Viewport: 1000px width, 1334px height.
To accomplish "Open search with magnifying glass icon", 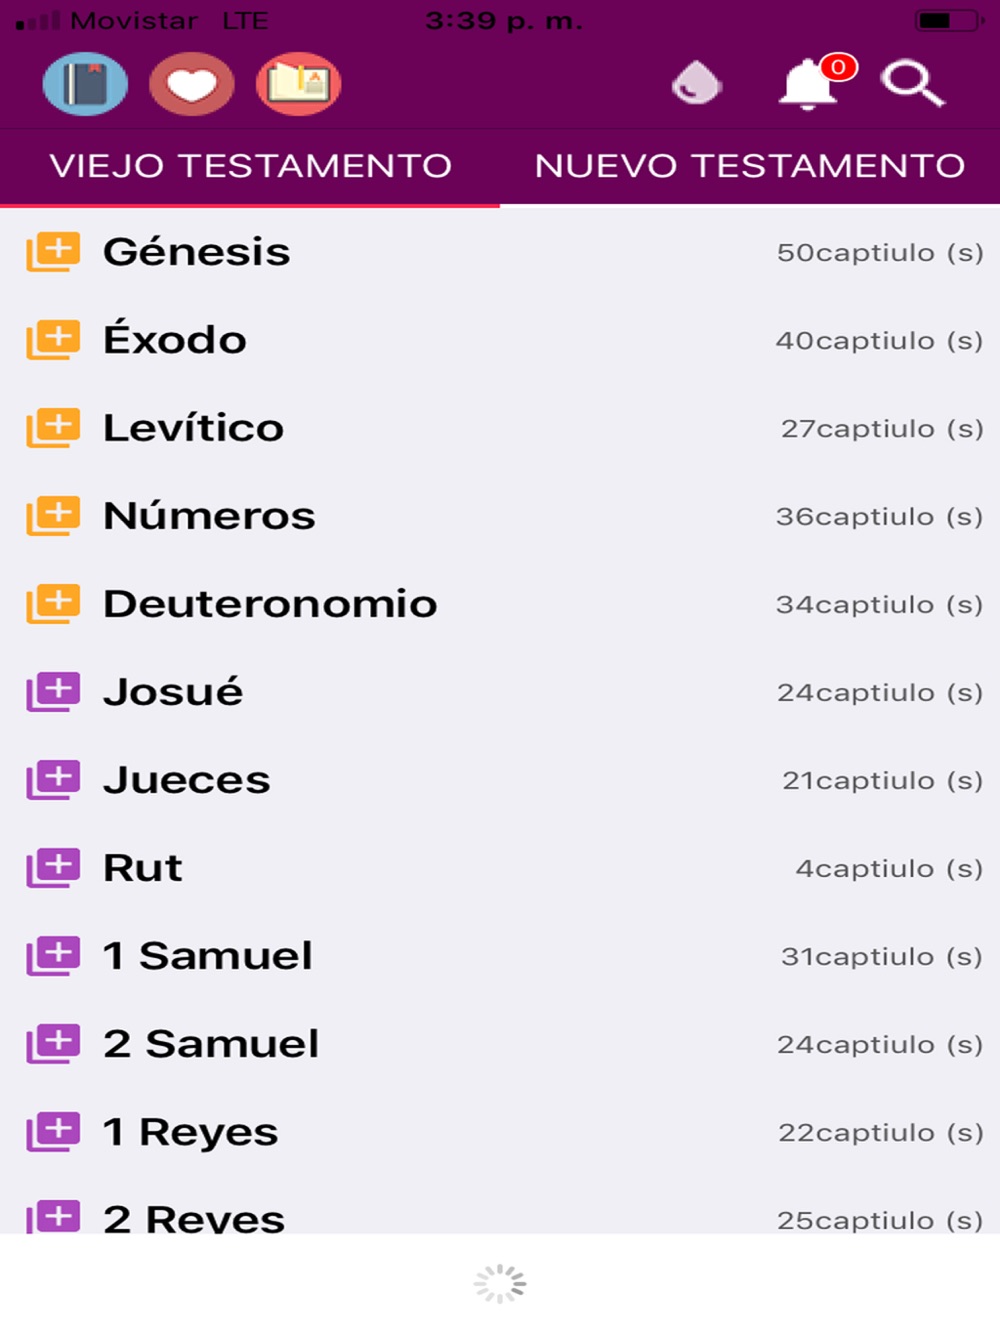I will tap(912, 83).
